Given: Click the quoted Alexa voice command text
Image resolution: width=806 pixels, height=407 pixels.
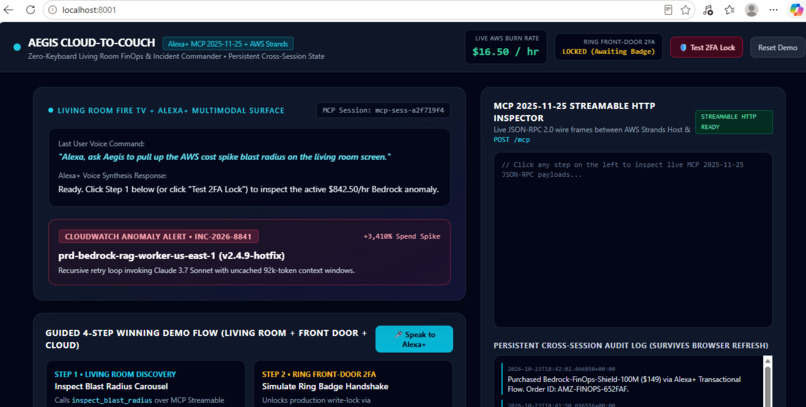Looking at the screenshot, I should (224, 157).
